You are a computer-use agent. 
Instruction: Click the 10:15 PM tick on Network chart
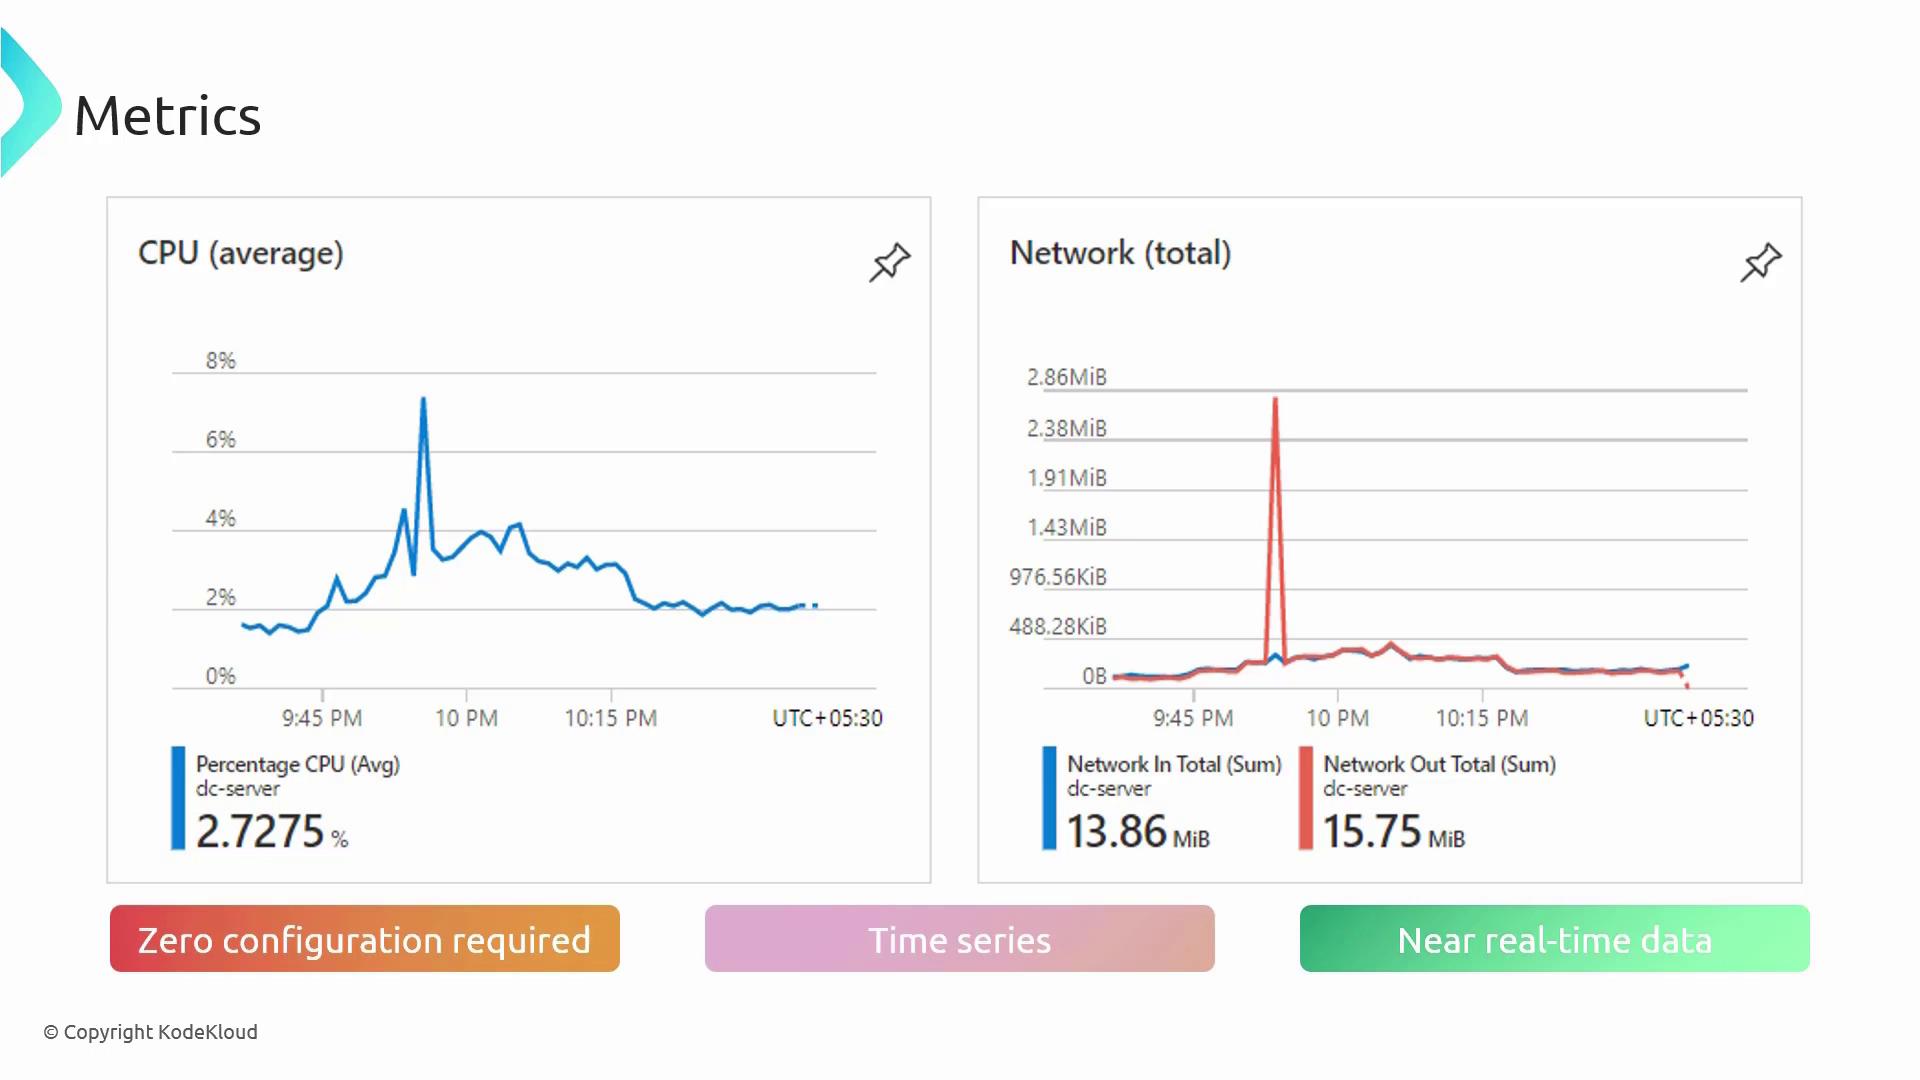[x=1482, y=717]
